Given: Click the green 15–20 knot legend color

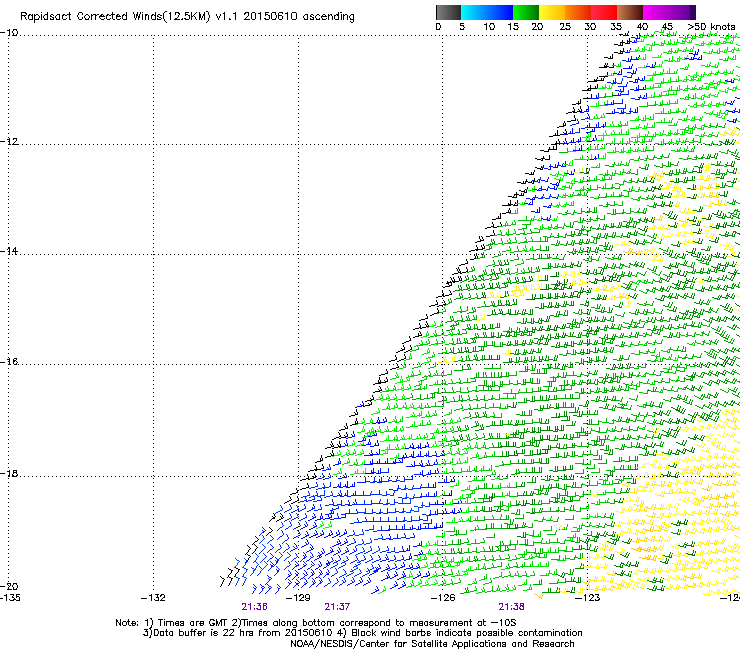Looking at the screenshot, I should (526, 12).
